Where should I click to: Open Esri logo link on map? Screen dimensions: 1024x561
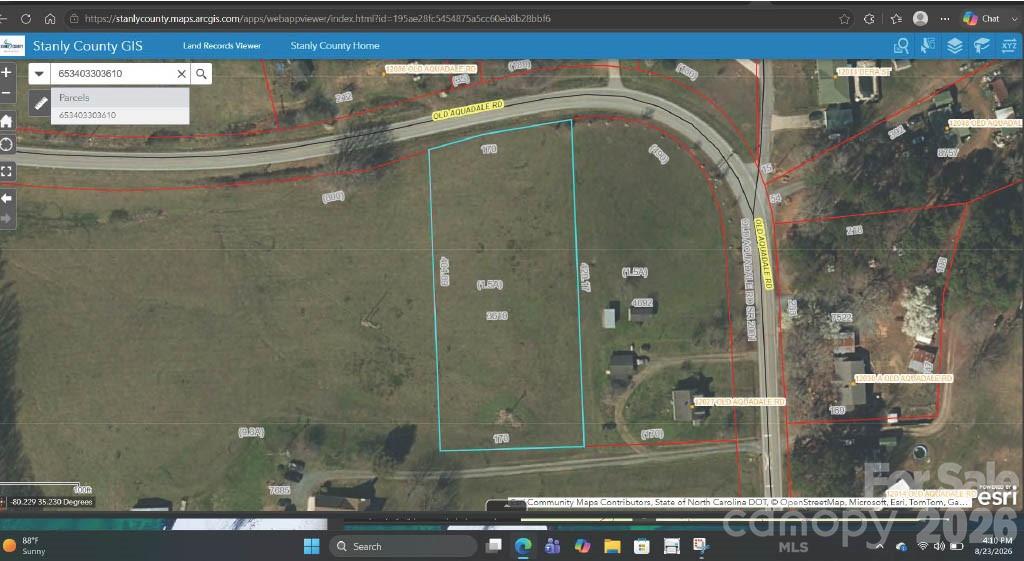coord(998,496)
